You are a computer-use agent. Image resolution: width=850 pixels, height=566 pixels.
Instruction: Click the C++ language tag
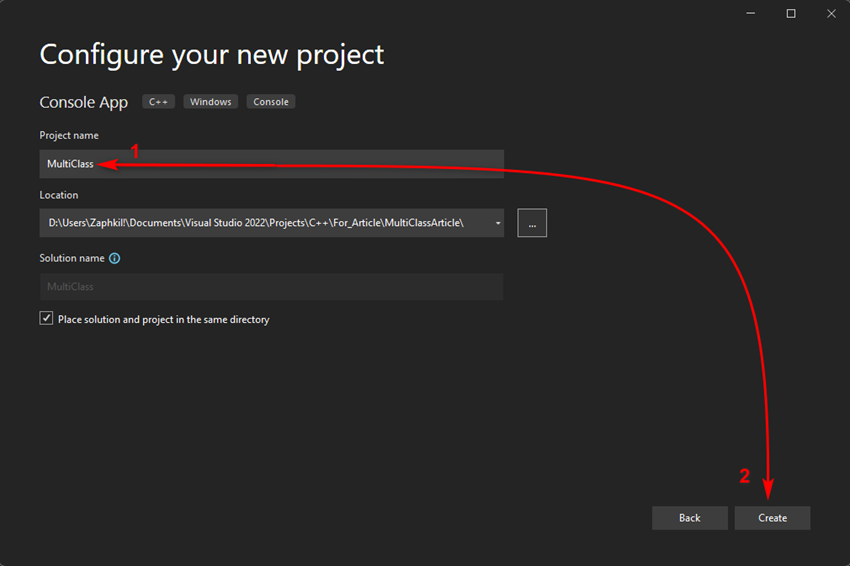coord(158,102)
